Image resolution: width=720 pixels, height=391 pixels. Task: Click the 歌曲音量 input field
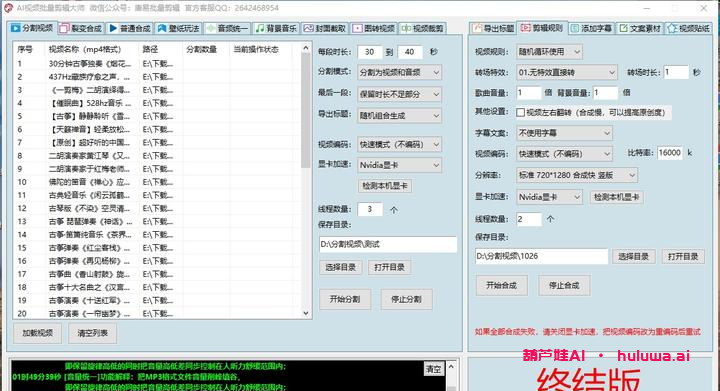coord(529,93)
